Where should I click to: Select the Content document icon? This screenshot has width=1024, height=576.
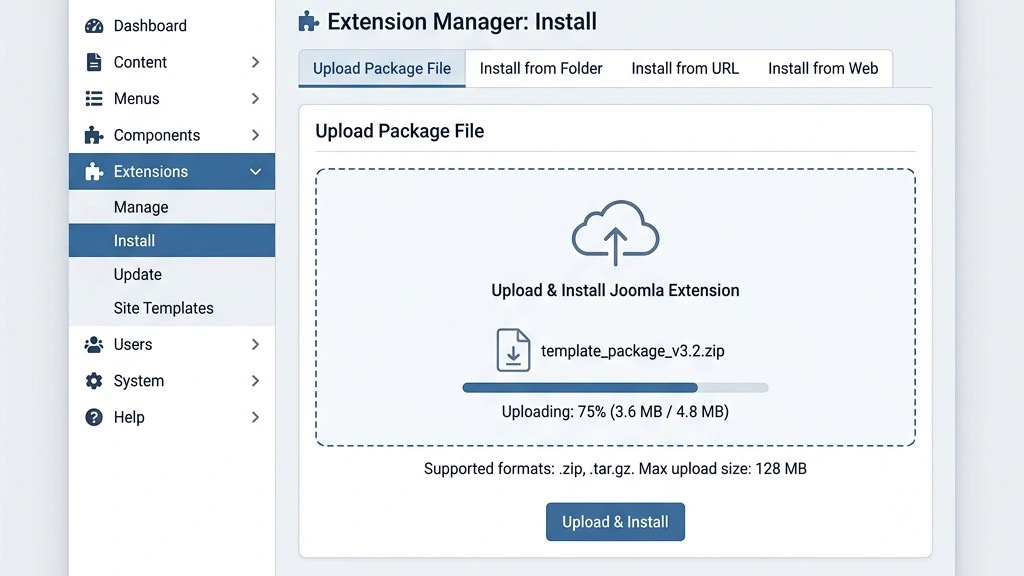pyautogui.click(x=94, y=61)
